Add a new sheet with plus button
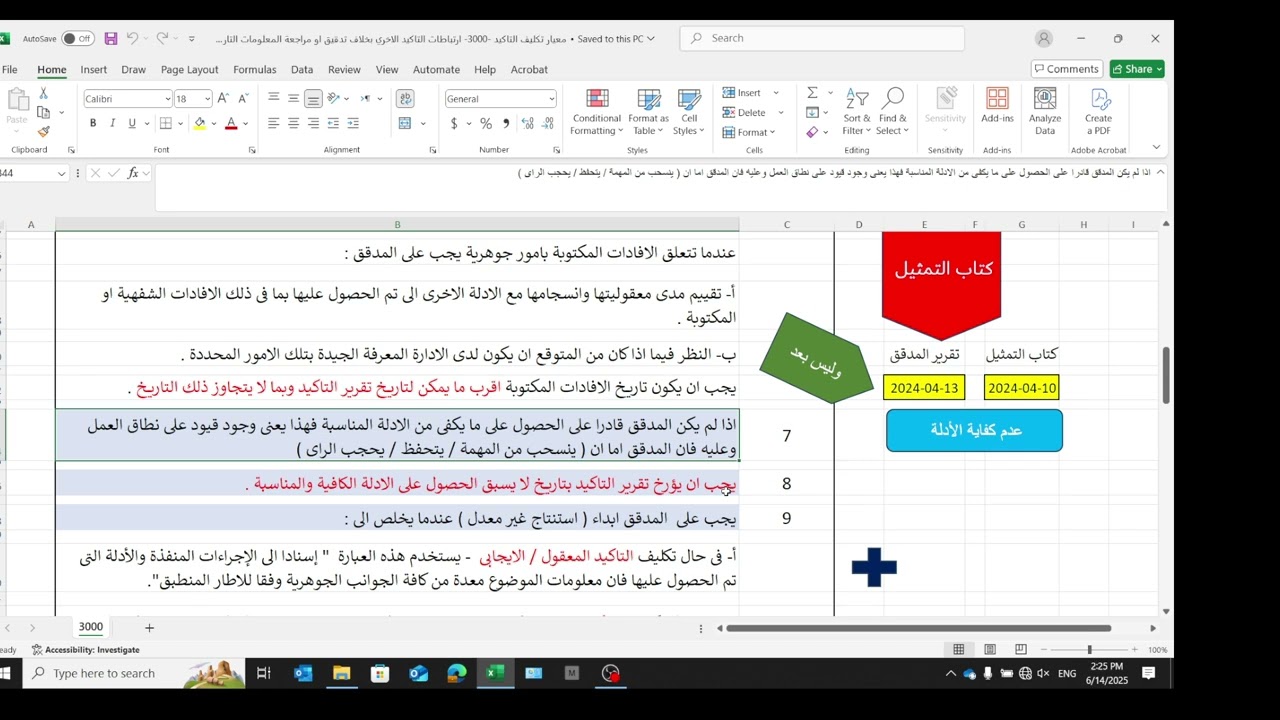This screenshot has height=720, width=1280. 149,628
